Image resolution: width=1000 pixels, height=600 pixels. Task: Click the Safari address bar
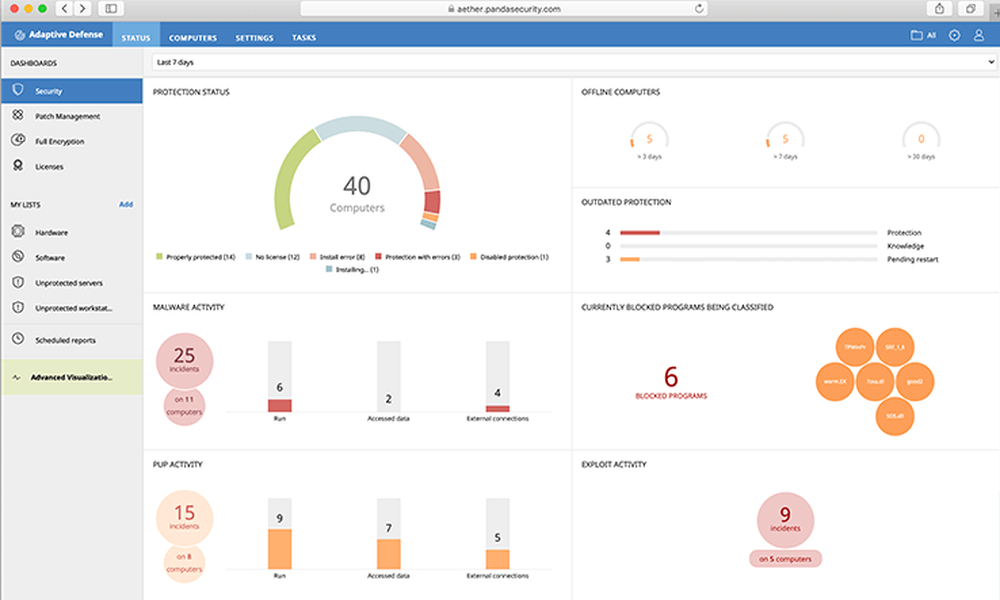[x=504, y=8]
